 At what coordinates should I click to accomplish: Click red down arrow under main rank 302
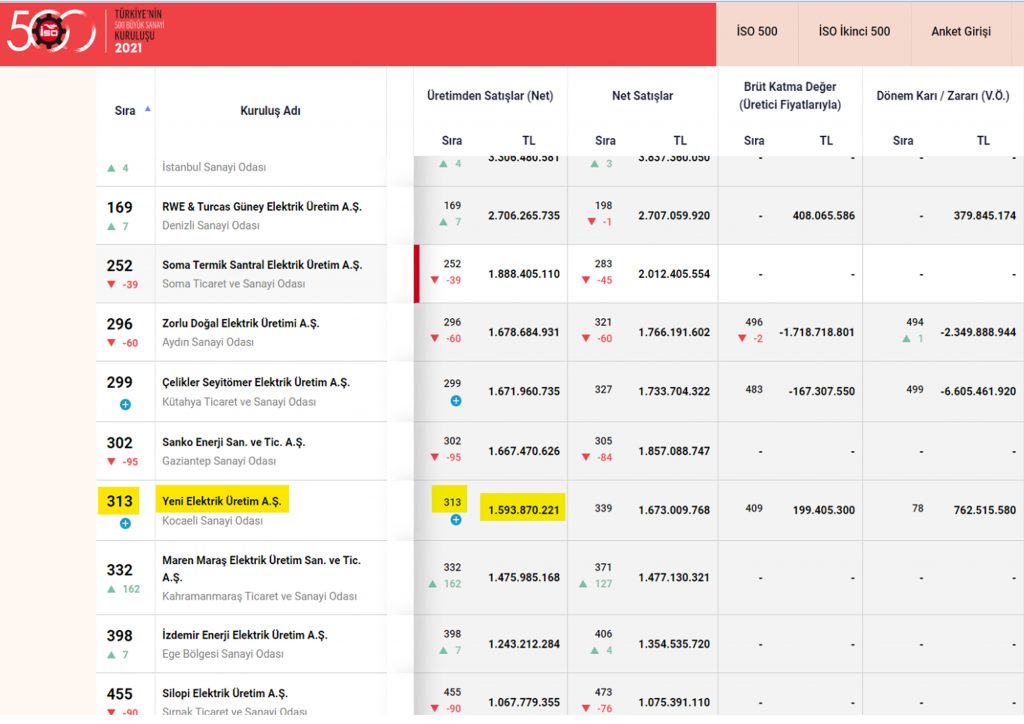pyautogui.click(x=112, y=462)
